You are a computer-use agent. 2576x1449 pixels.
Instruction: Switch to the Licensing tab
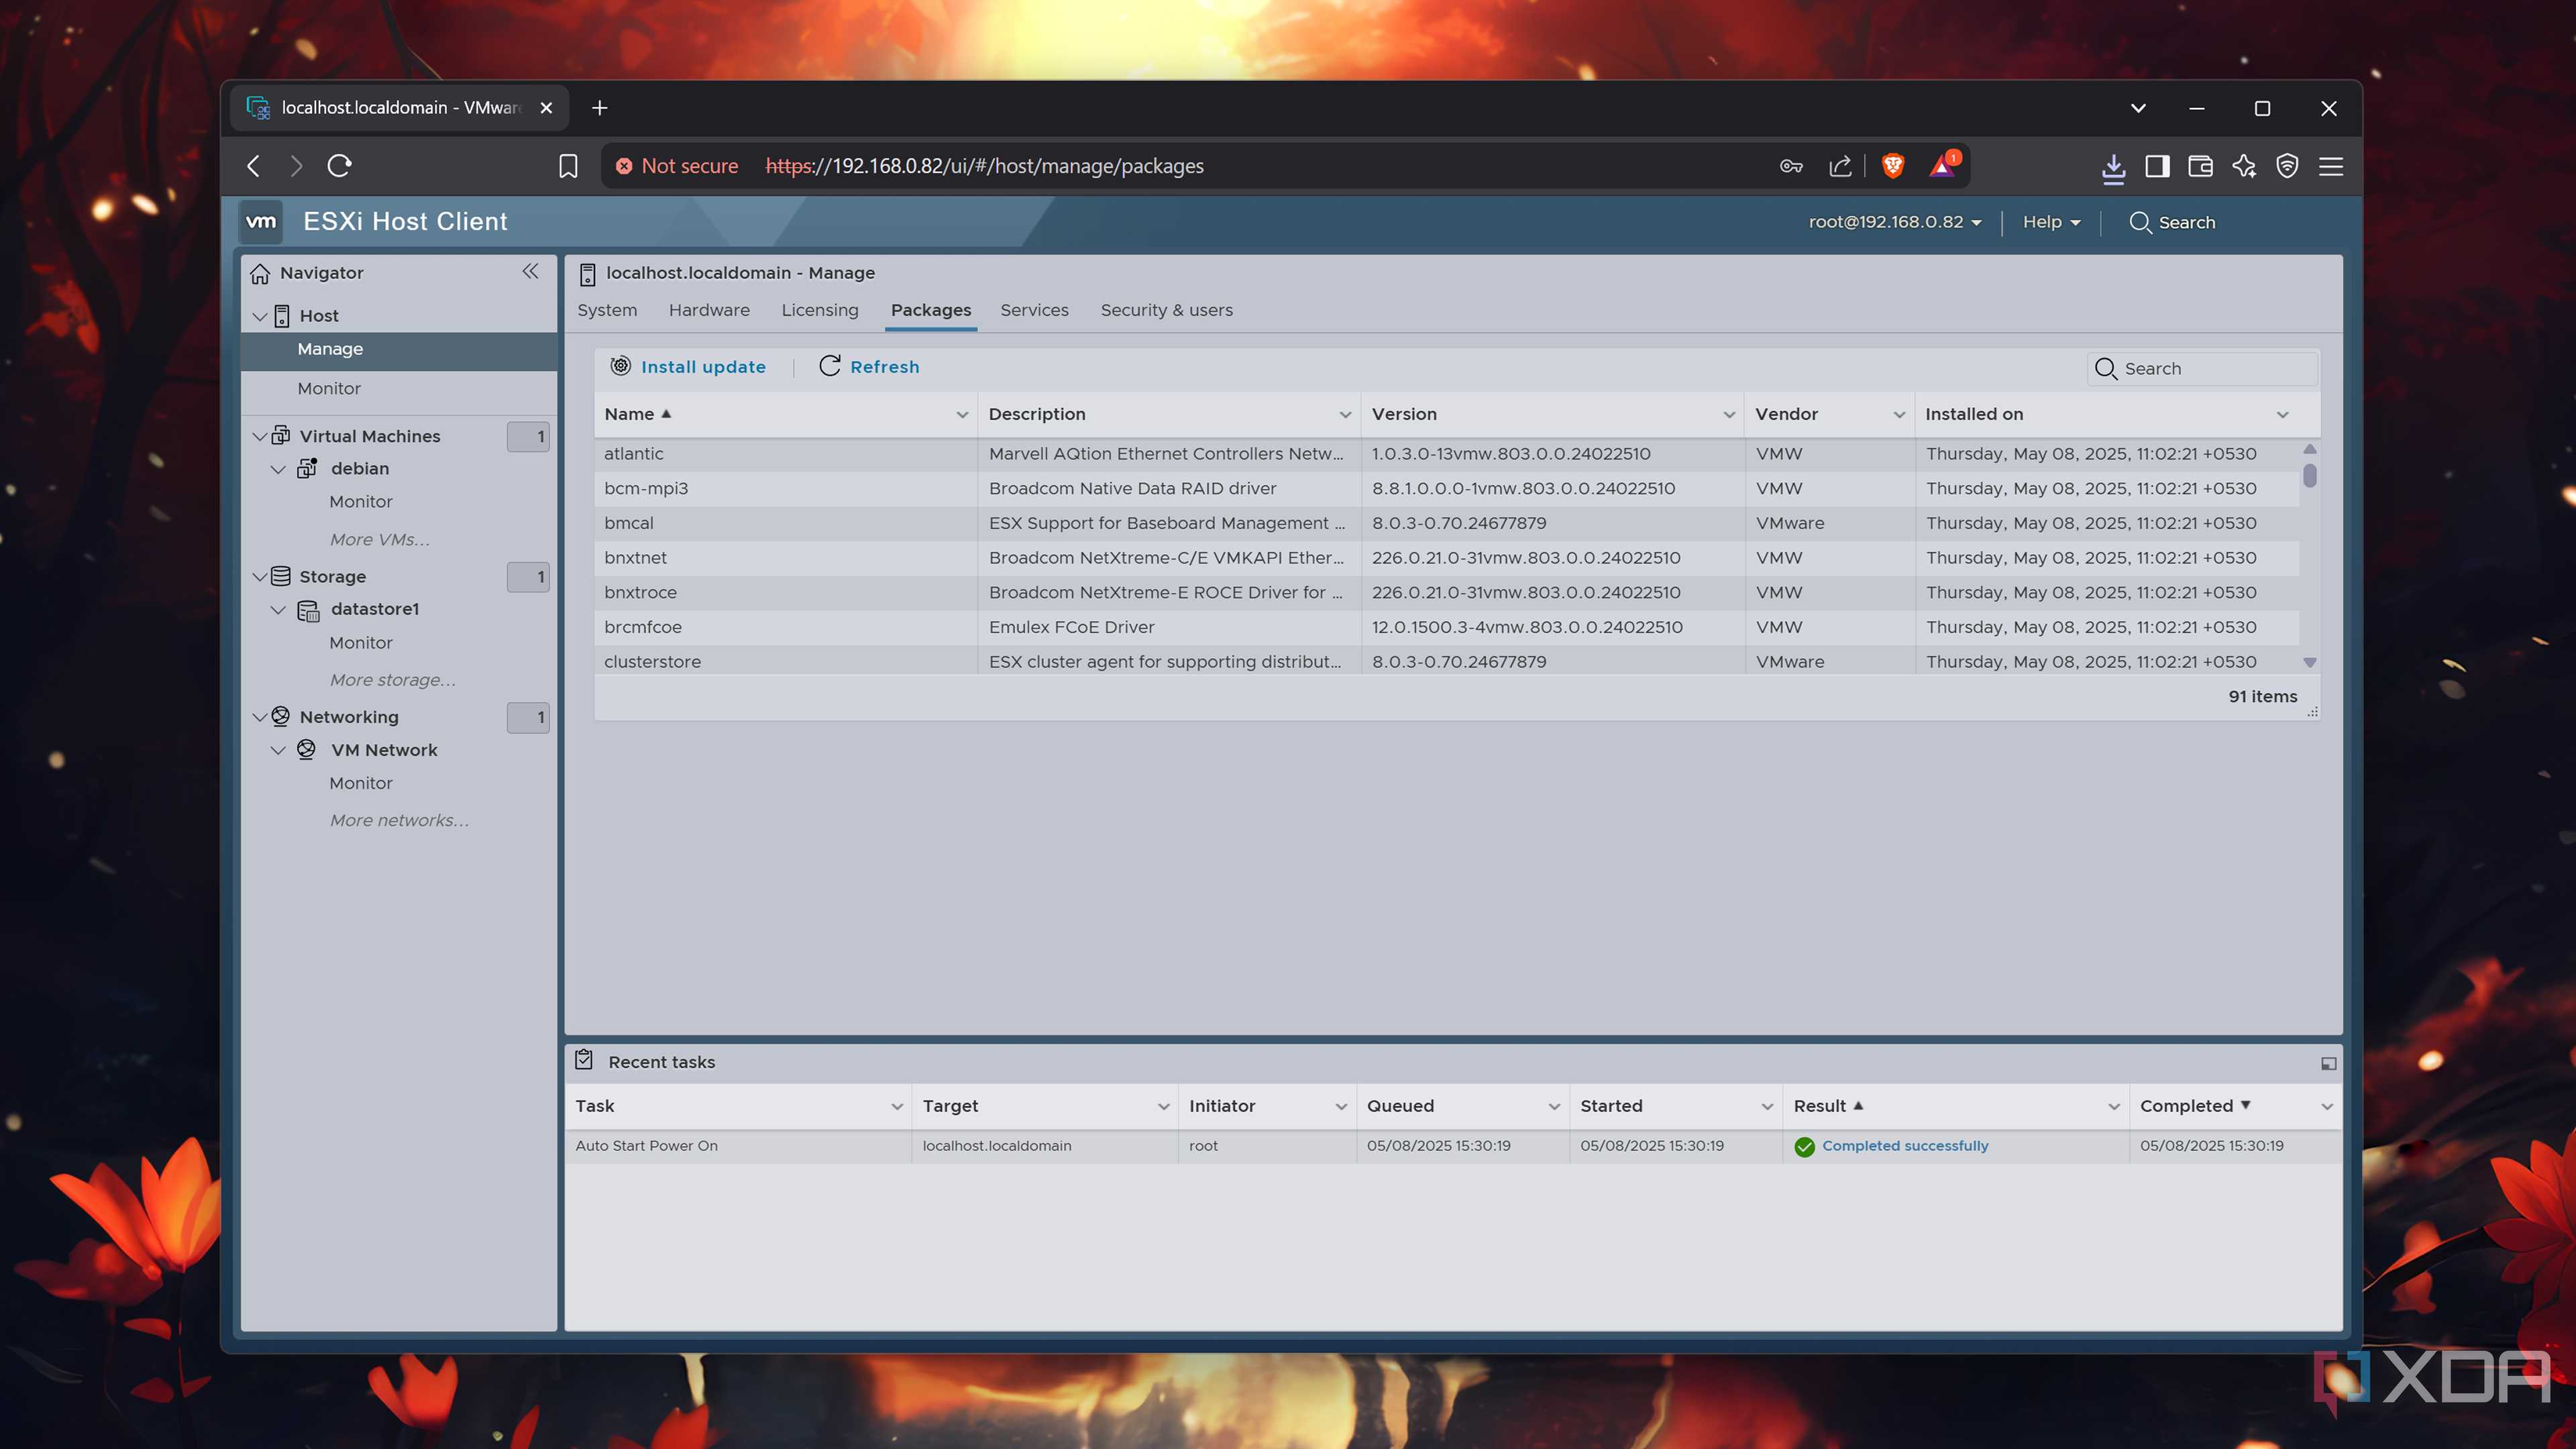[x=820, y=310]
